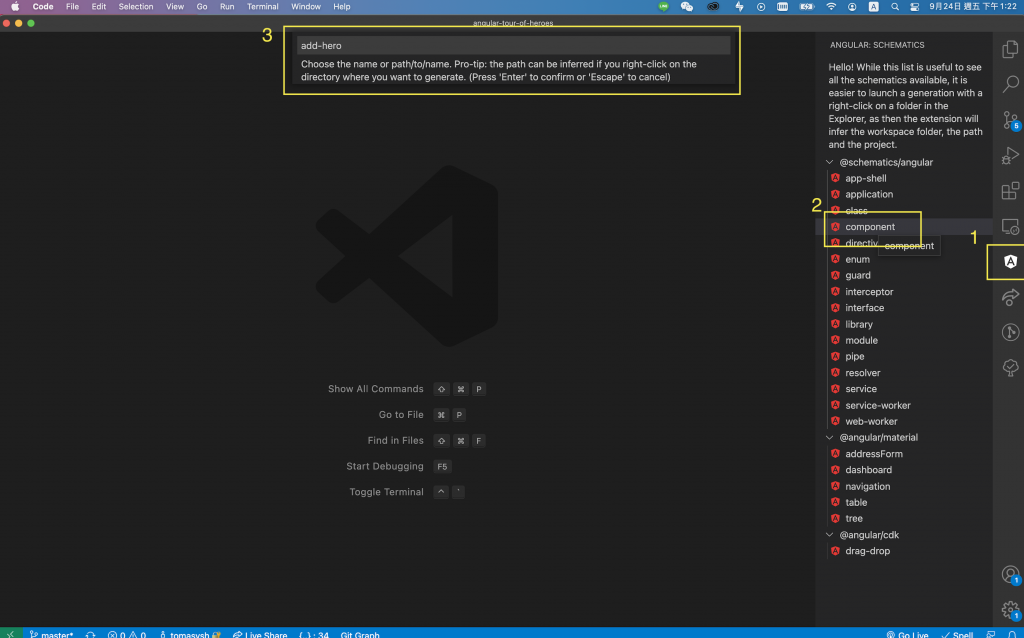Open the battery status menu

(807, 7)
